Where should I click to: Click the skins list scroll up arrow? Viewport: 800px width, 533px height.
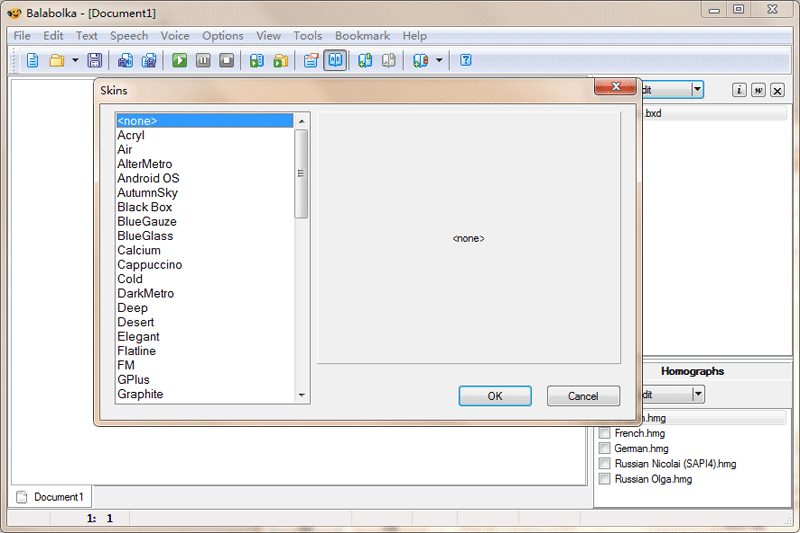[302, 121]
